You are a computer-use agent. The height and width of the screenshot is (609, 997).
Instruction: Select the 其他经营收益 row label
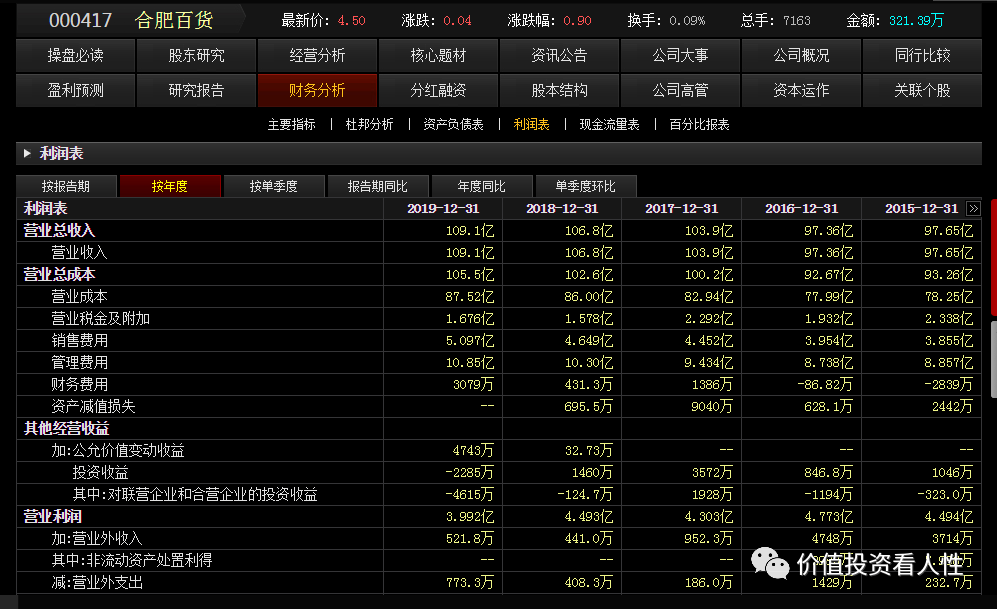coord(66,428)
